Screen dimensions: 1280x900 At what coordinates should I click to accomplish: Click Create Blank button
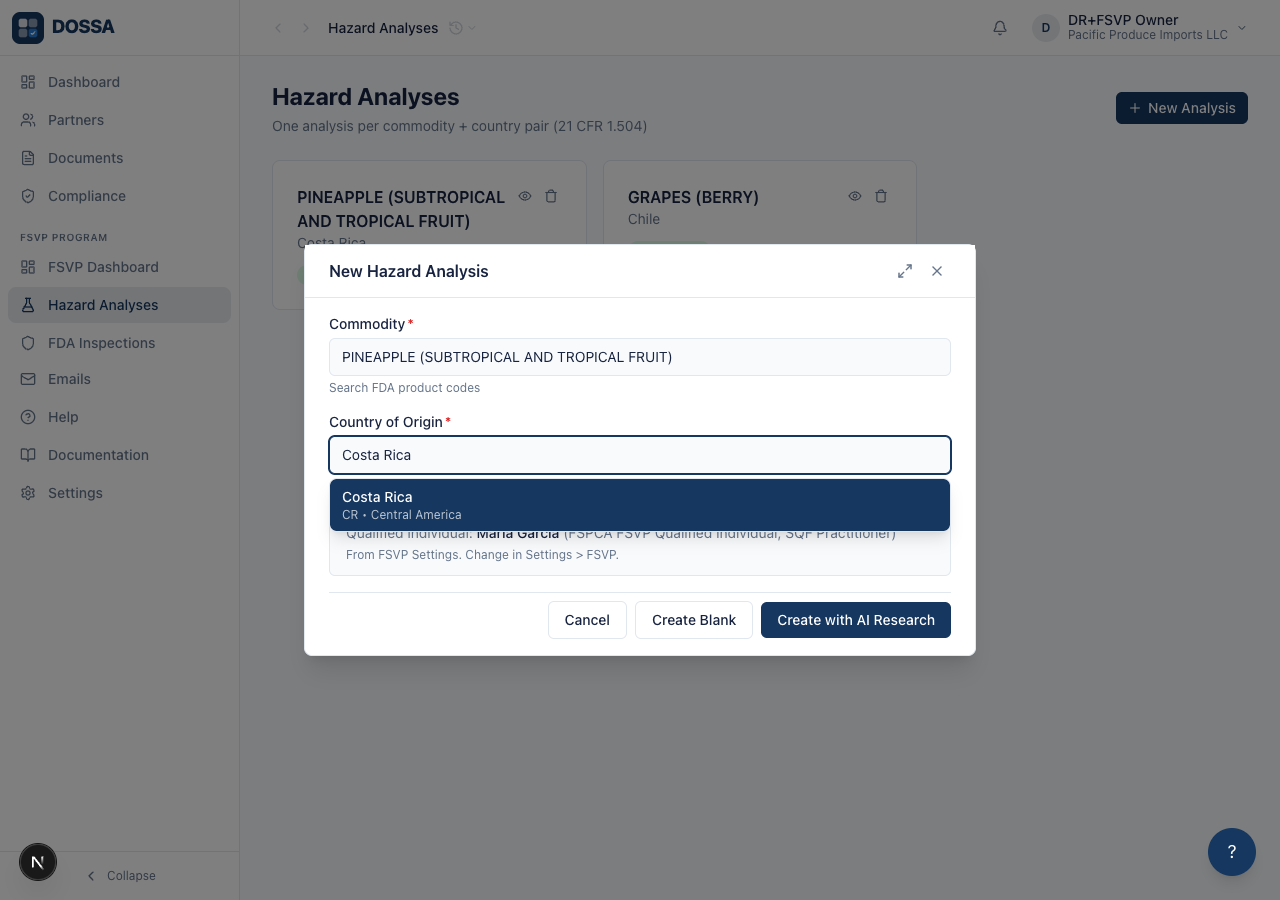[x=694, y=620]
